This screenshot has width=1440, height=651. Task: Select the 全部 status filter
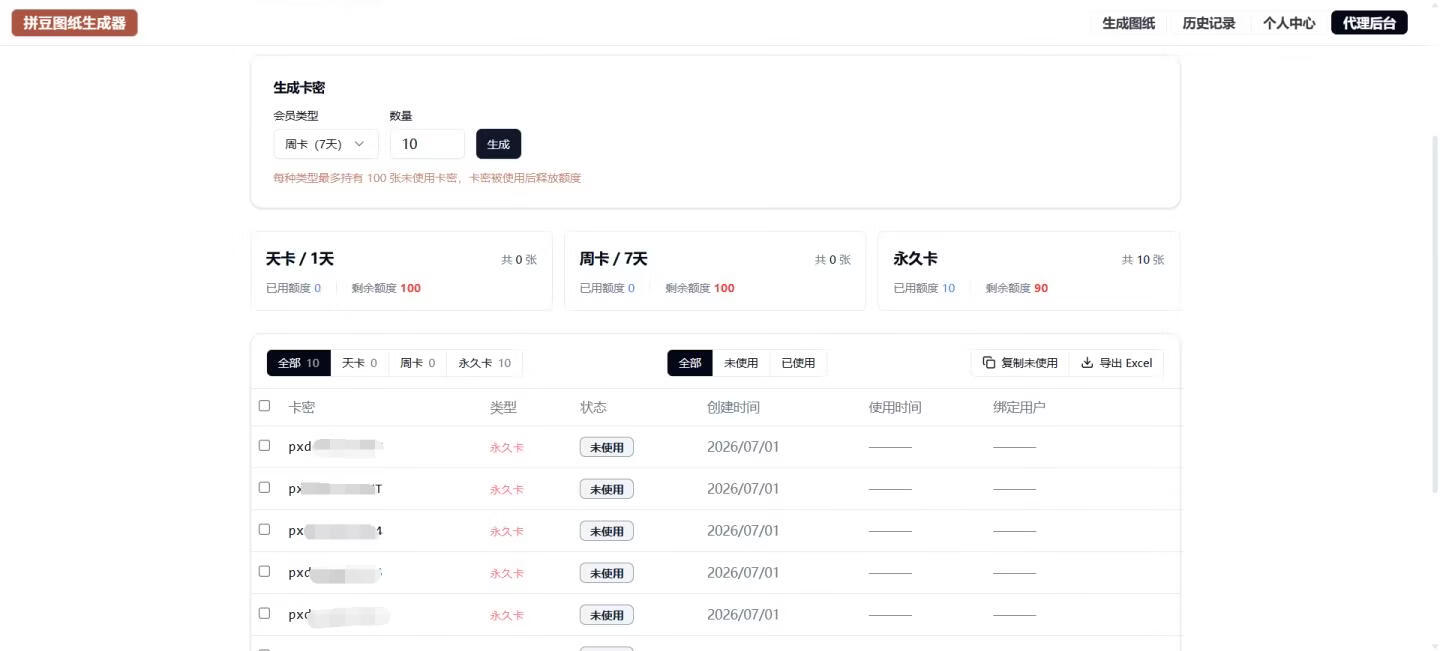tap(690, 363)
